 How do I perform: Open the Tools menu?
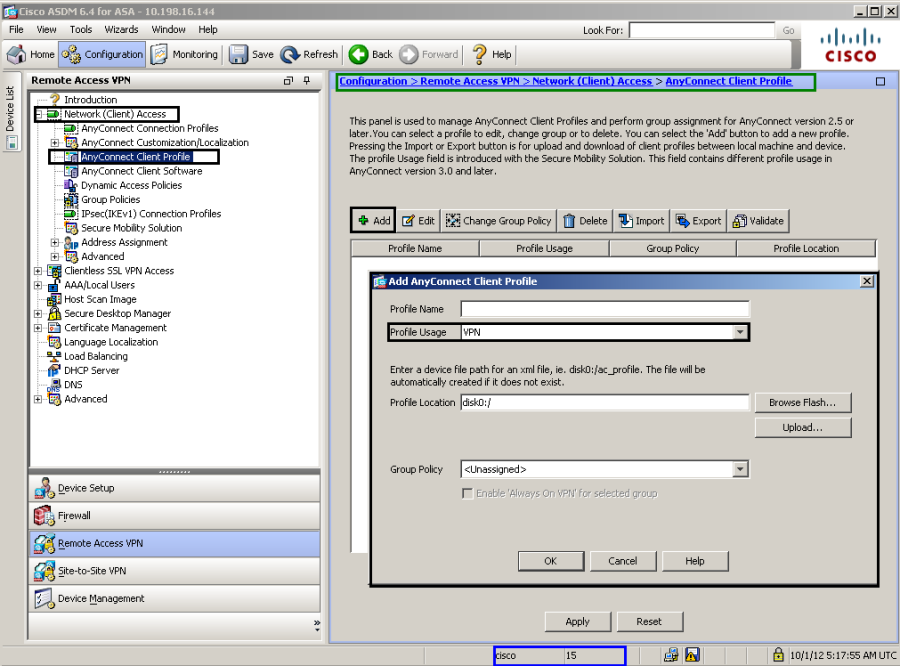point(81,29)
